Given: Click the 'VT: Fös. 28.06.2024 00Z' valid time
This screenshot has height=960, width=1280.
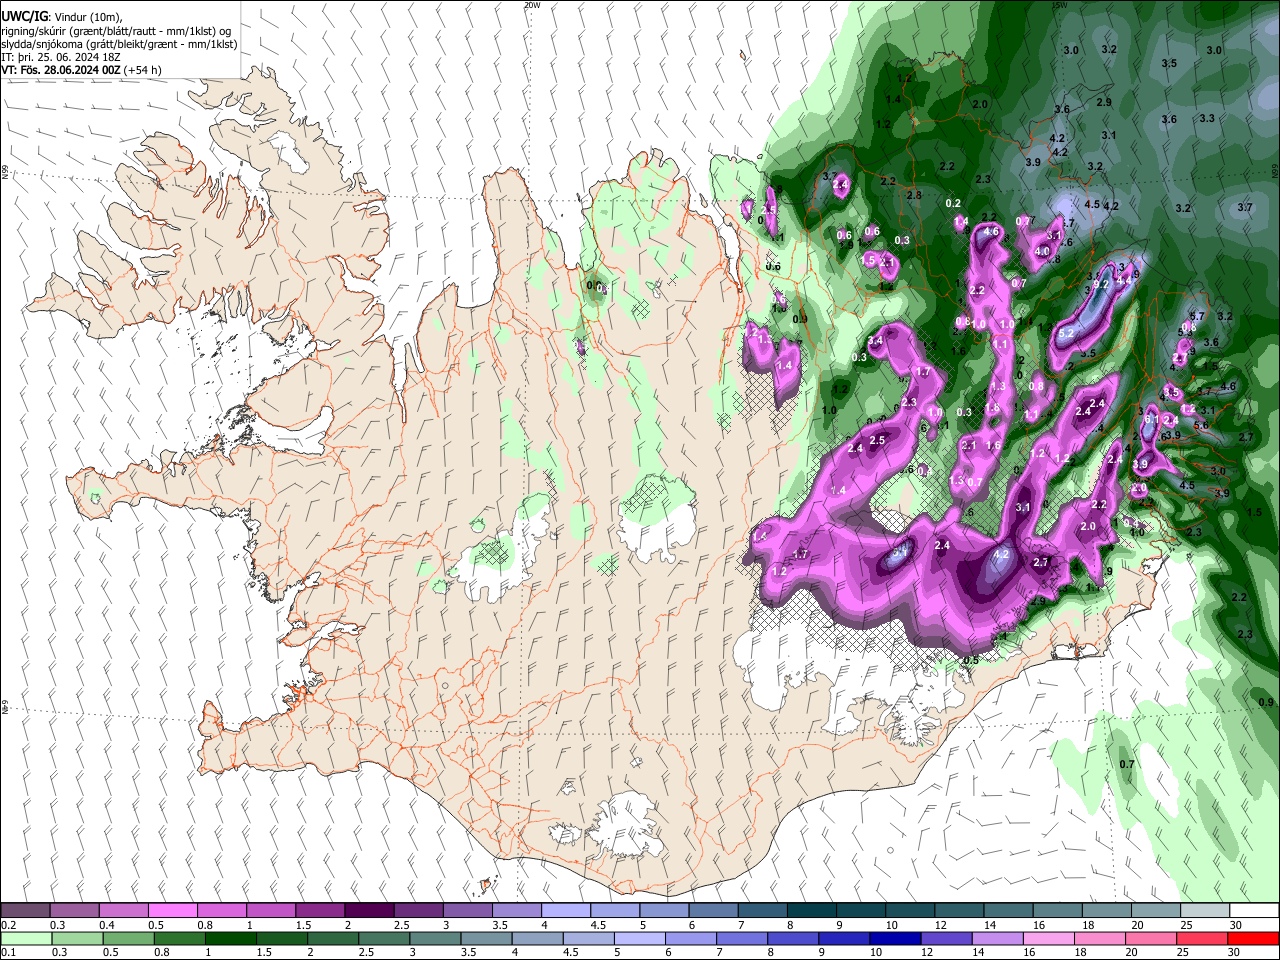Looking at the screenshot, I should click(61, 70).
